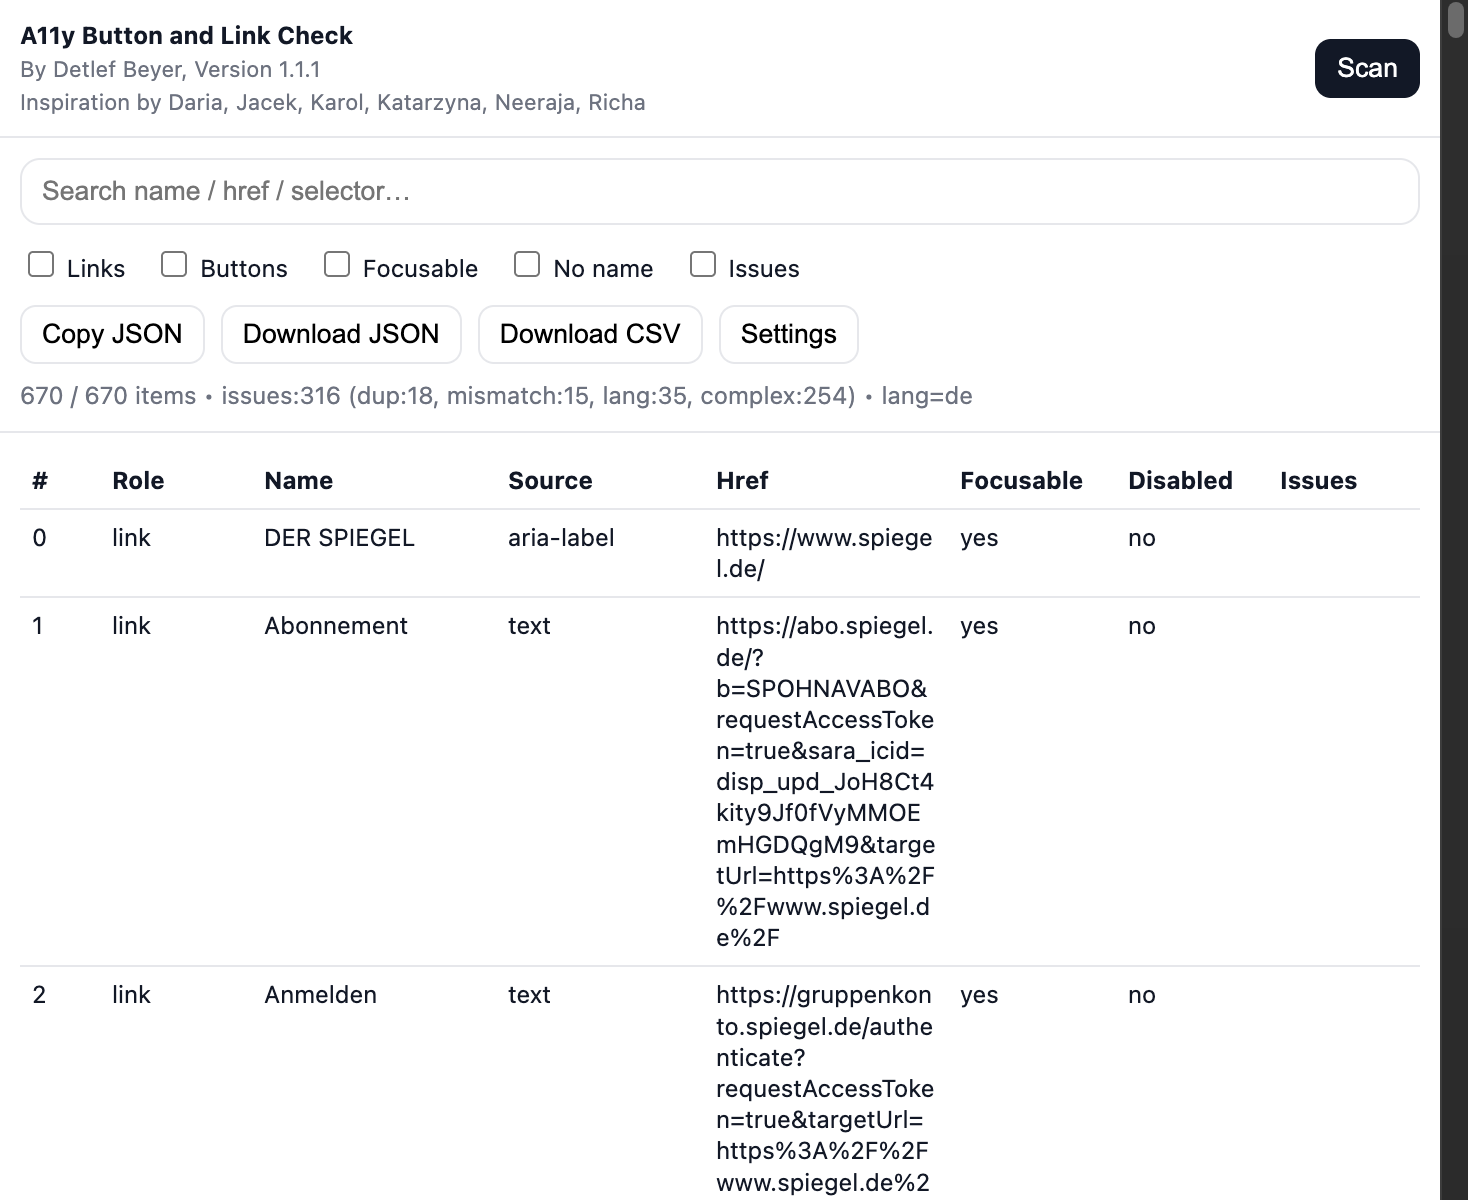Viewport: 1468px width, 1200px height.
Task: Click the vertical scrollbar thumb
Action: point(1456,20)
